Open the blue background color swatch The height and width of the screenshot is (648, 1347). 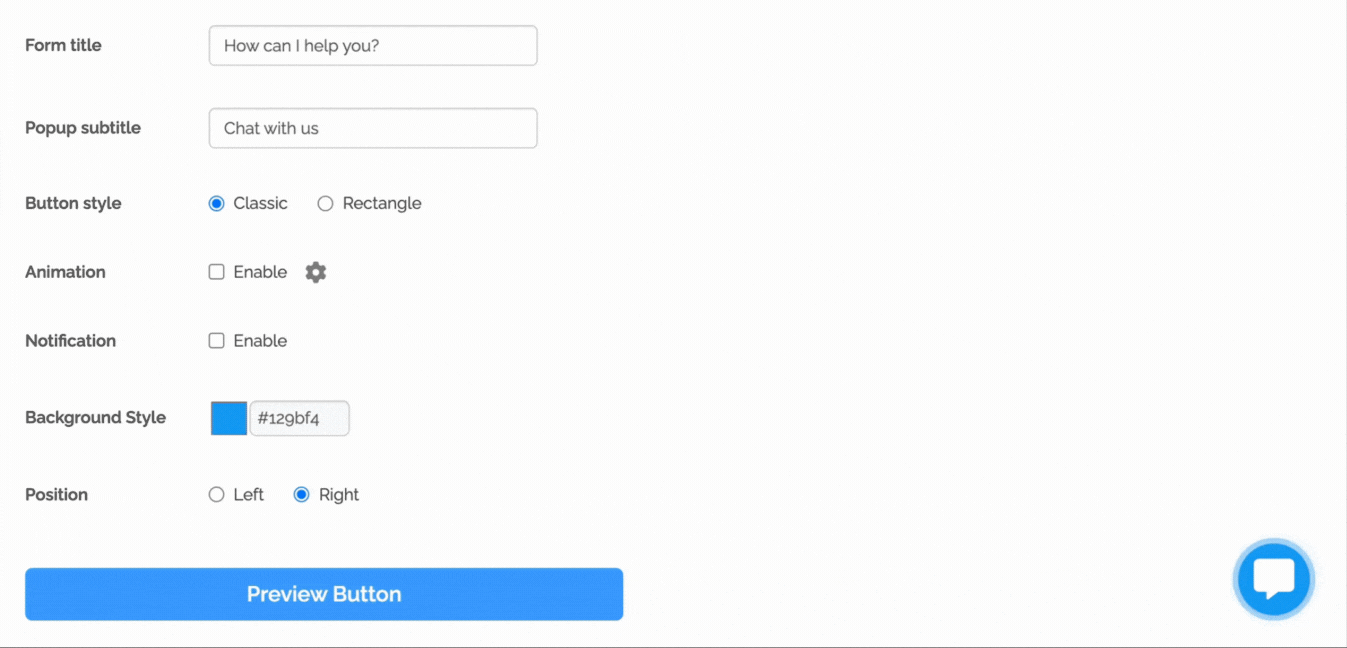pos(229,419)
